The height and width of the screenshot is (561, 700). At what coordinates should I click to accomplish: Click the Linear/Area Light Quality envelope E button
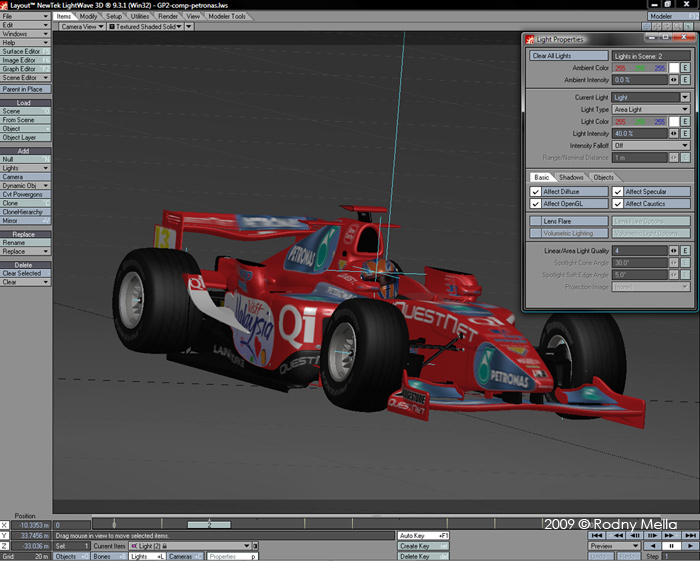(686, 250)
